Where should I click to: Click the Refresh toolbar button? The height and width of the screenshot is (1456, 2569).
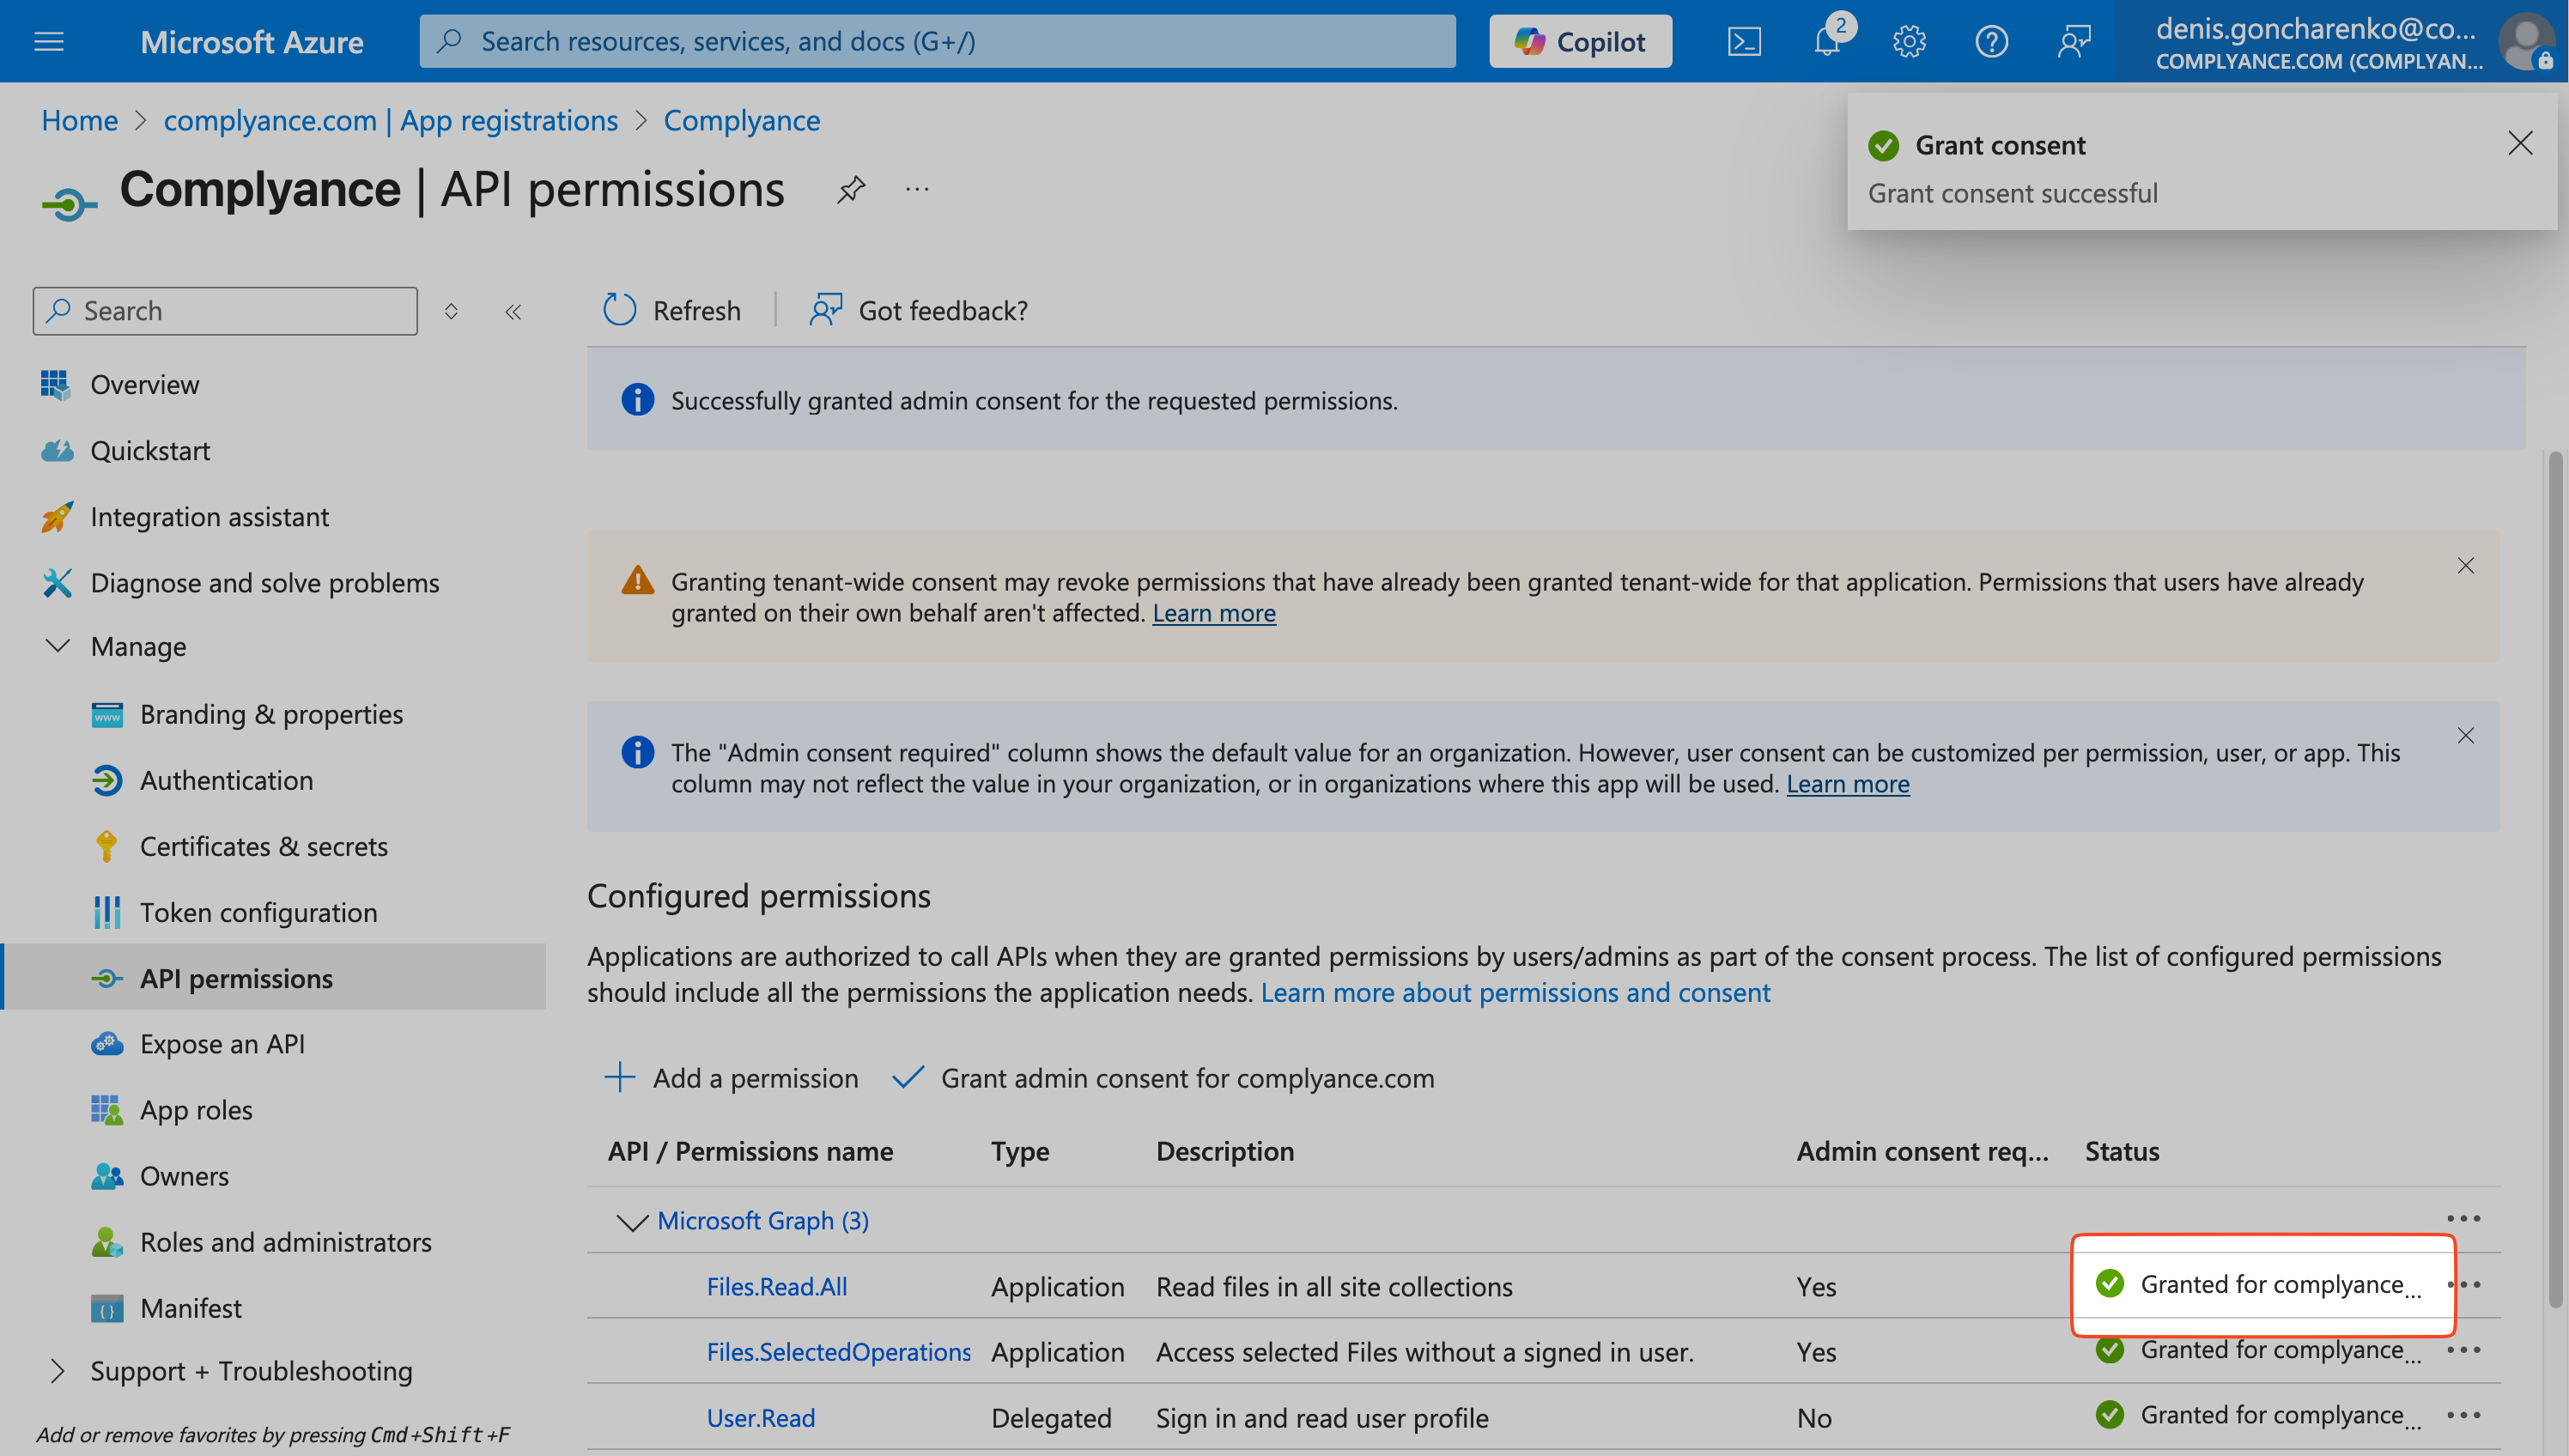tap(672, 310)
